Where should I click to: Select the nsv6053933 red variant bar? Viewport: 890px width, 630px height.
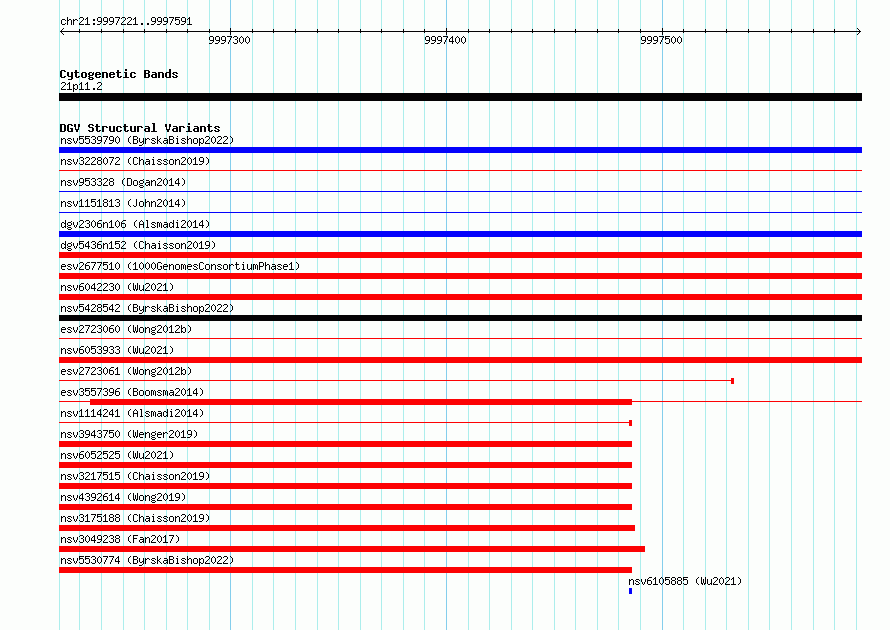[460, 360]
